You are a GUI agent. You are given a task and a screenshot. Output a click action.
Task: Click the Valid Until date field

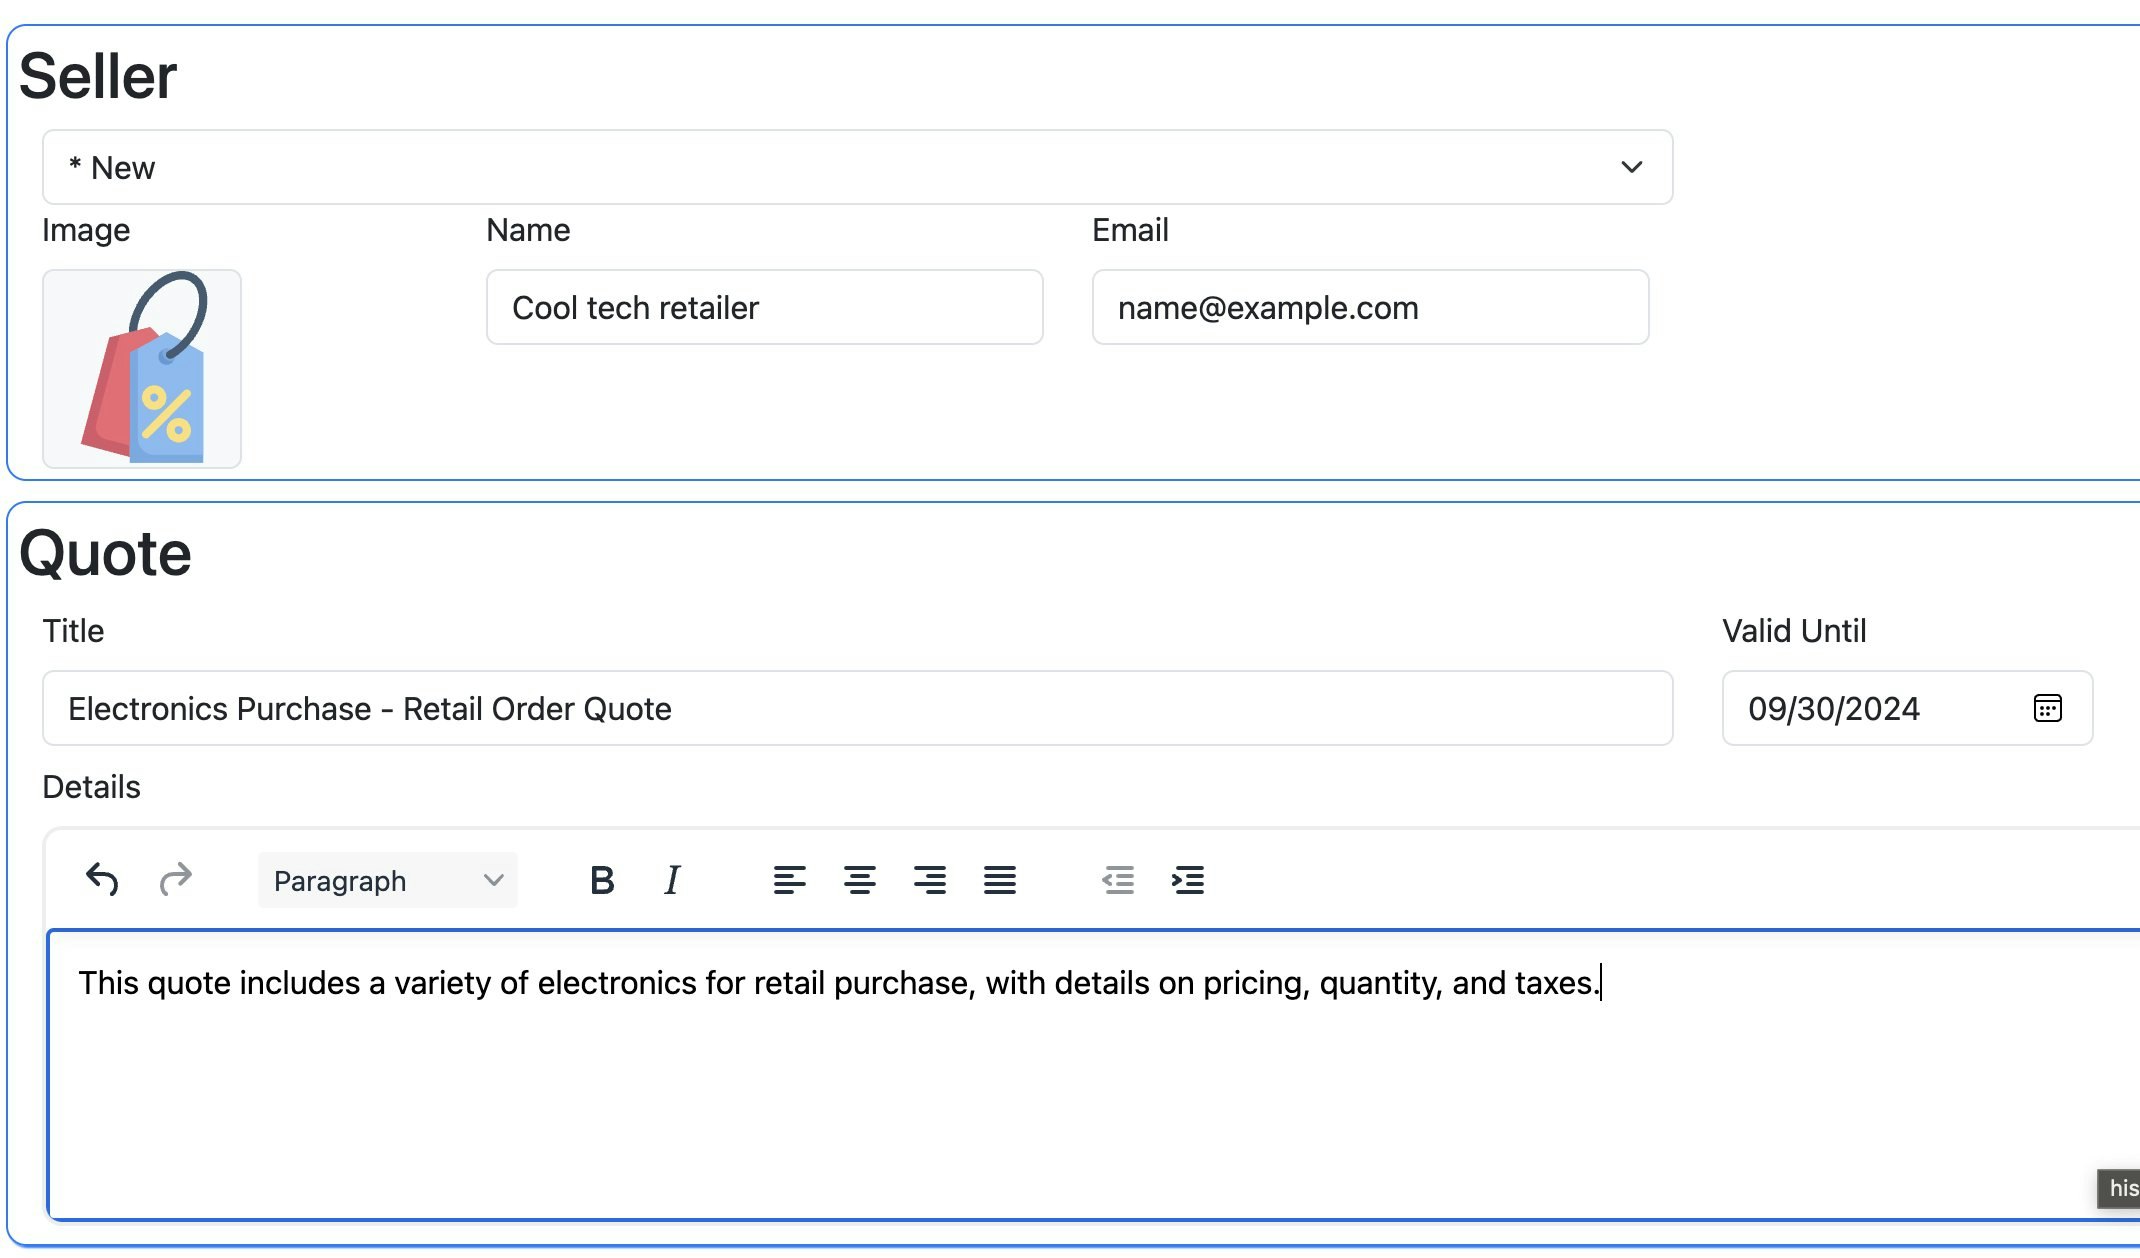[1860, 708]
